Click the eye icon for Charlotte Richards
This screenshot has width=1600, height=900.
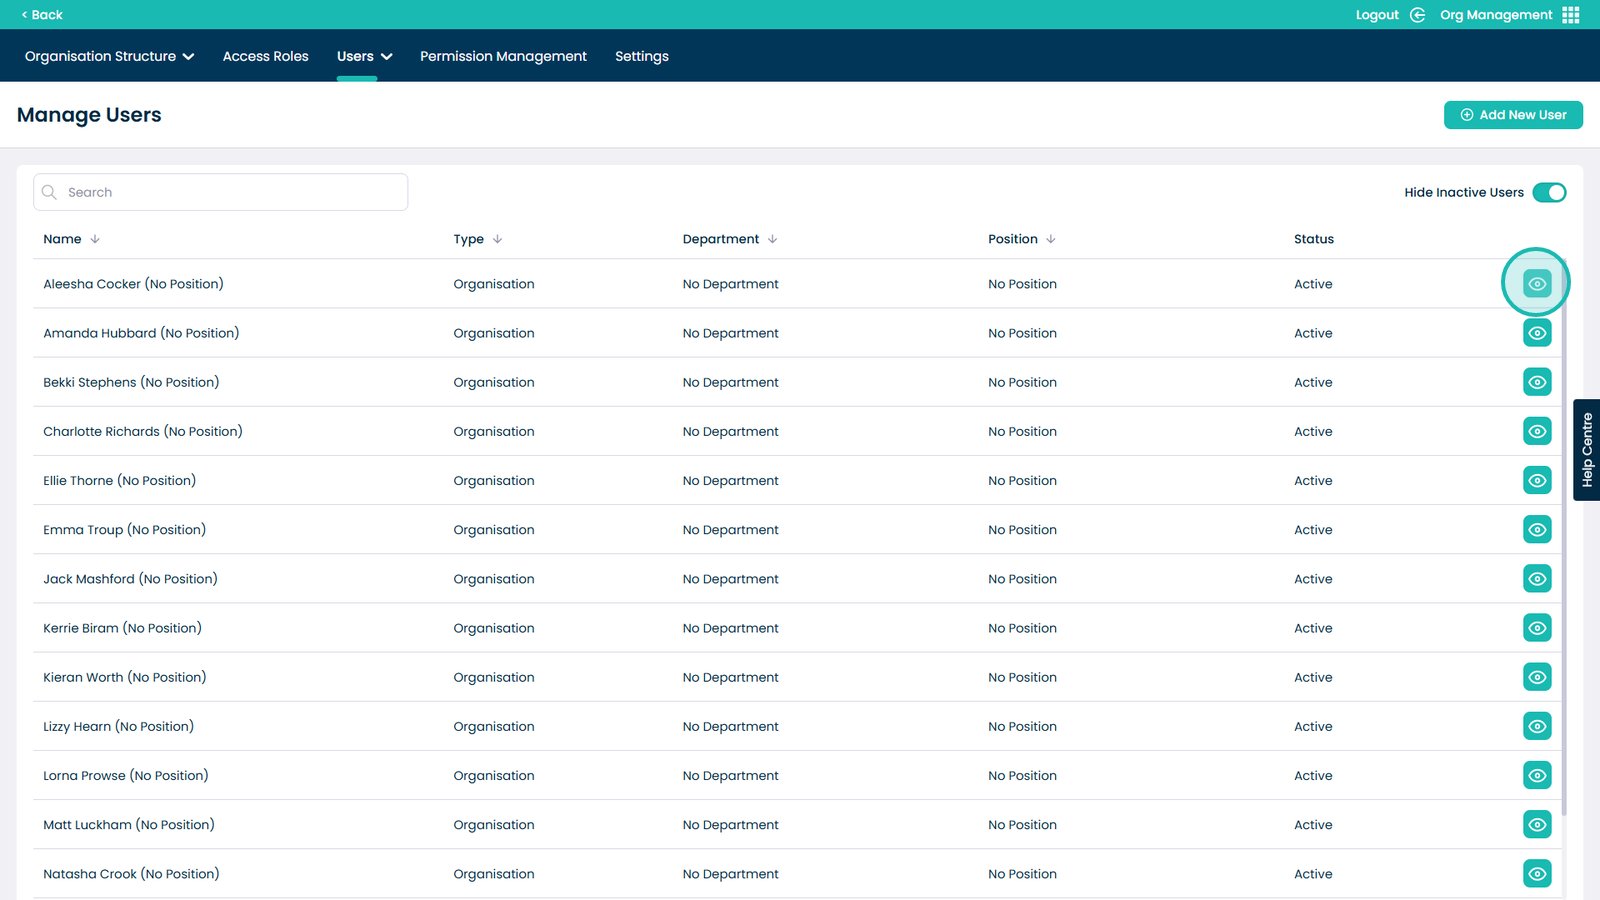[1536, 431]
